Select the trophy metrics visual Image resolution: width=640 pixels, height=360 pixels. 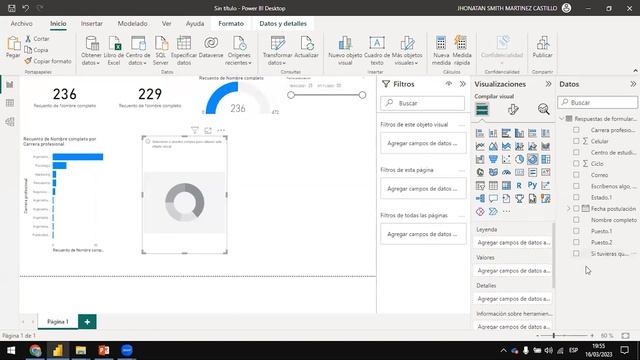click(x=519, y=198)
